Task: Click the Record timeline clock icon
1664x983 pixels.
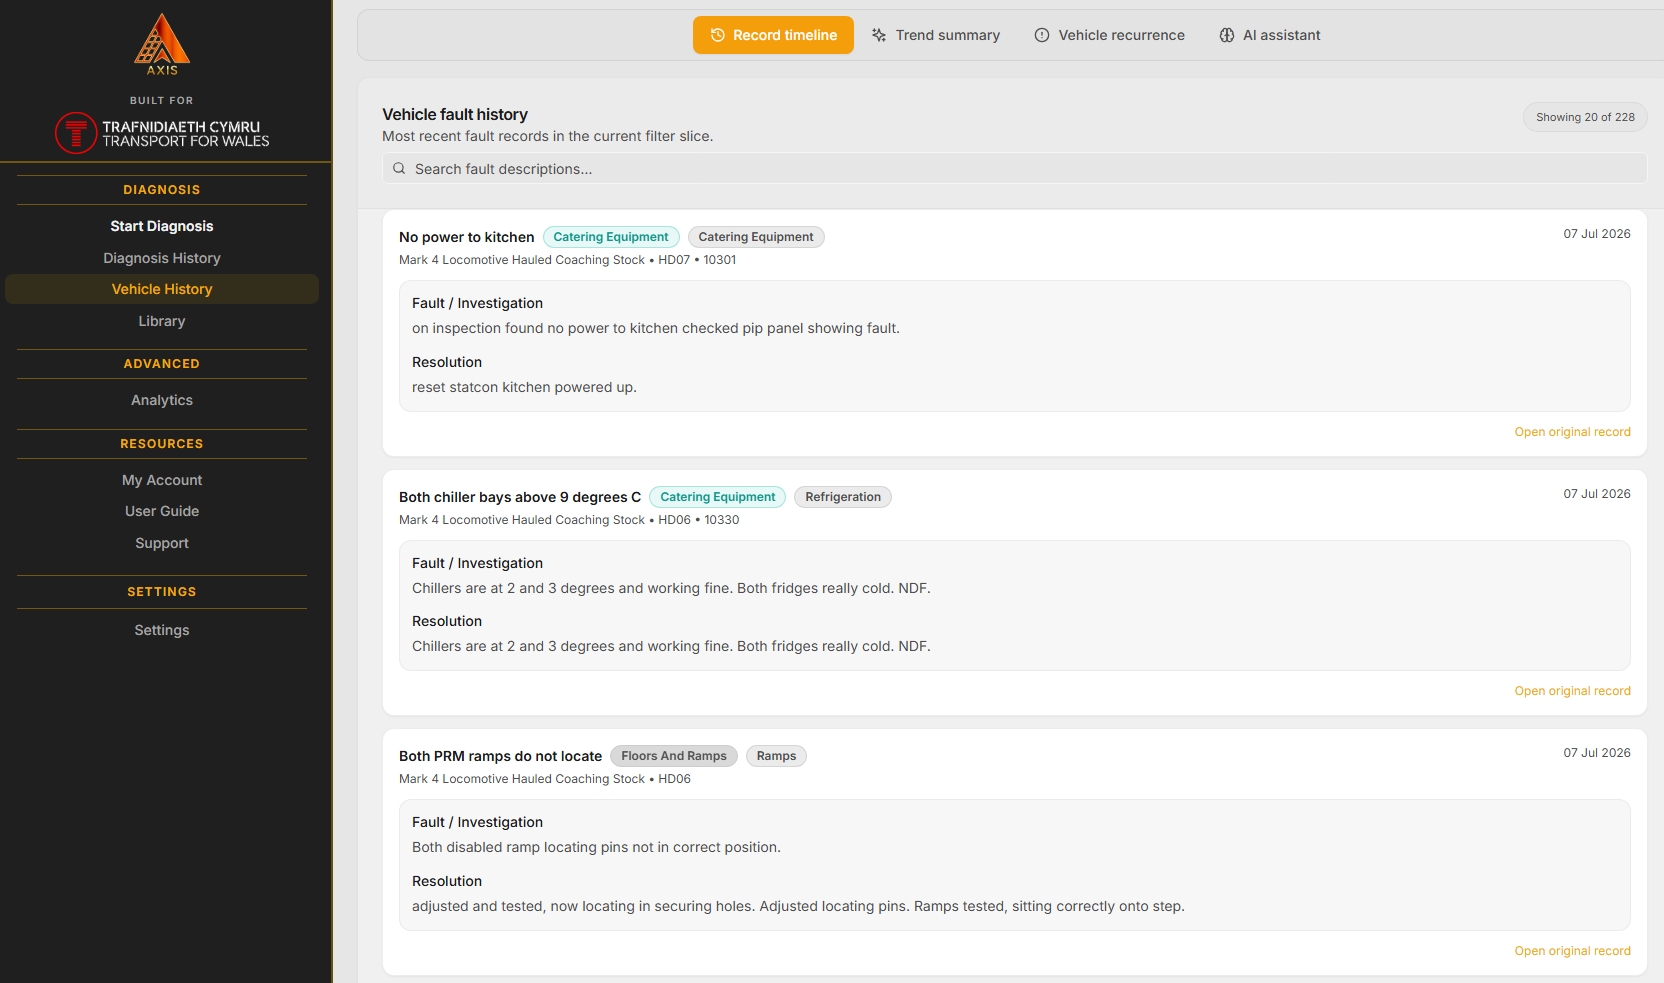Action: tap(717, 35)
